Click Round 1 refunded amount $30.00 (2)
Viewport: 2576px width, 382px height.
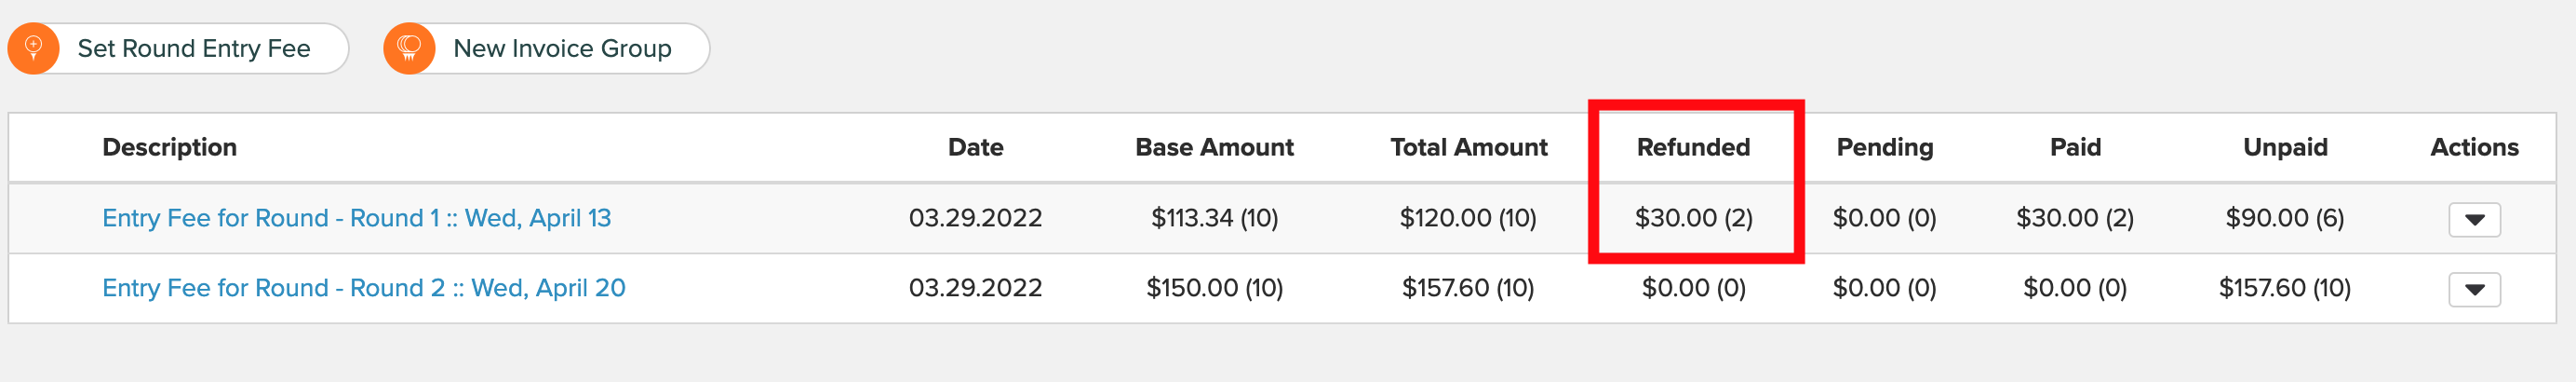point(1693,218)
